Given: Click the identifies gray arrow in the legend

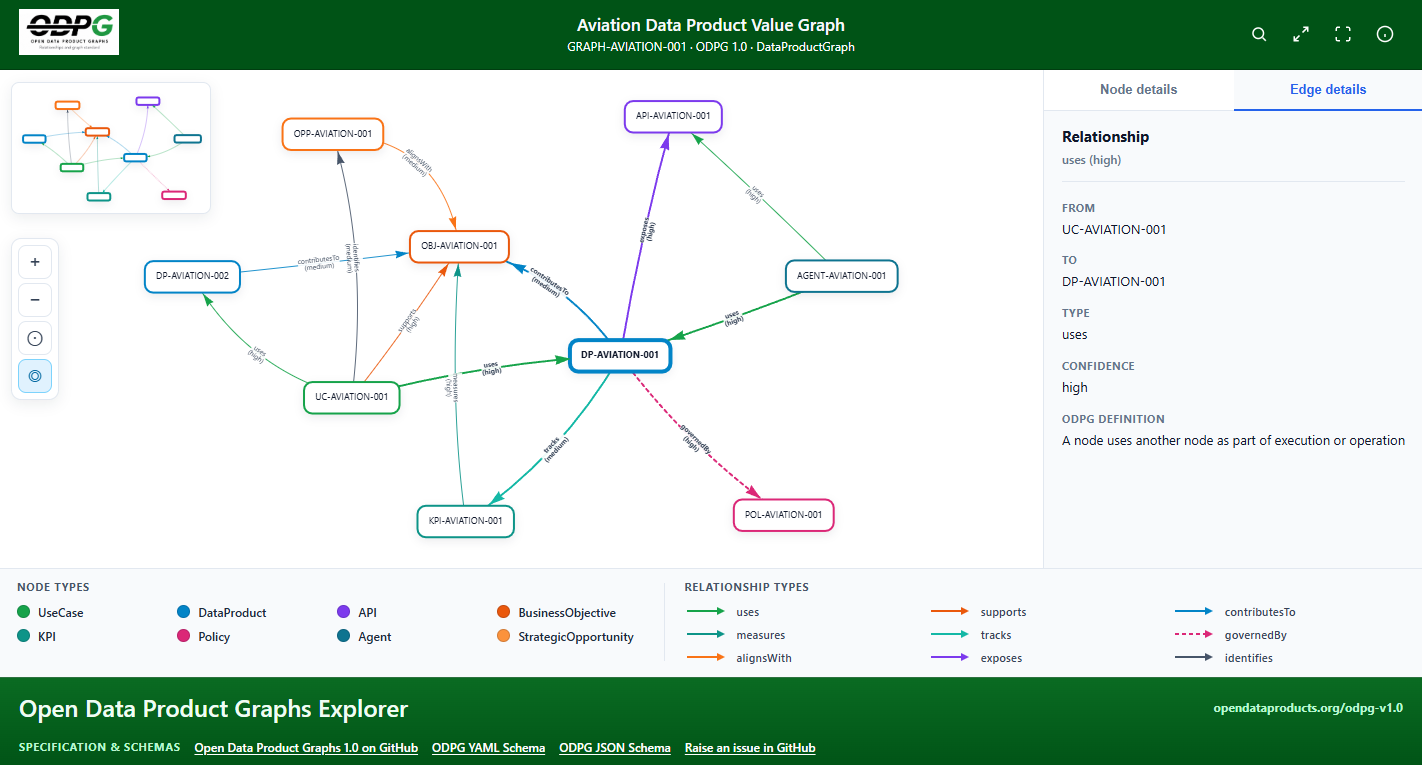Looking at the screenshot, I should [1192, 658].
